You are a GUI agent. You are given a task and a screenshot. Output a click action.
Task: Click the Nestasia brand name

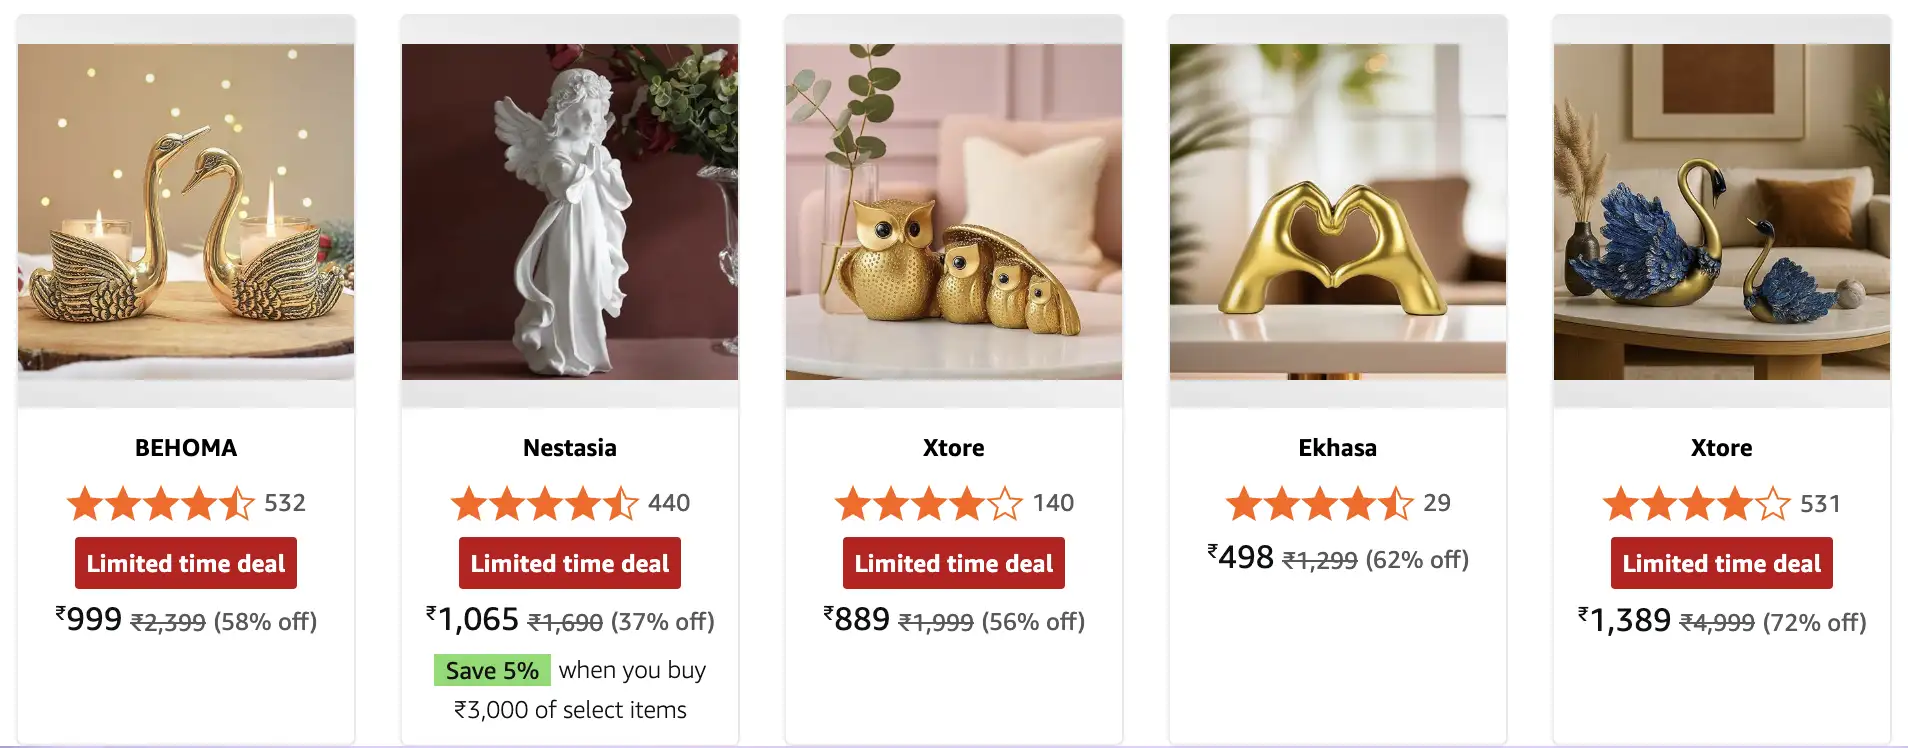tap(570, 448)
